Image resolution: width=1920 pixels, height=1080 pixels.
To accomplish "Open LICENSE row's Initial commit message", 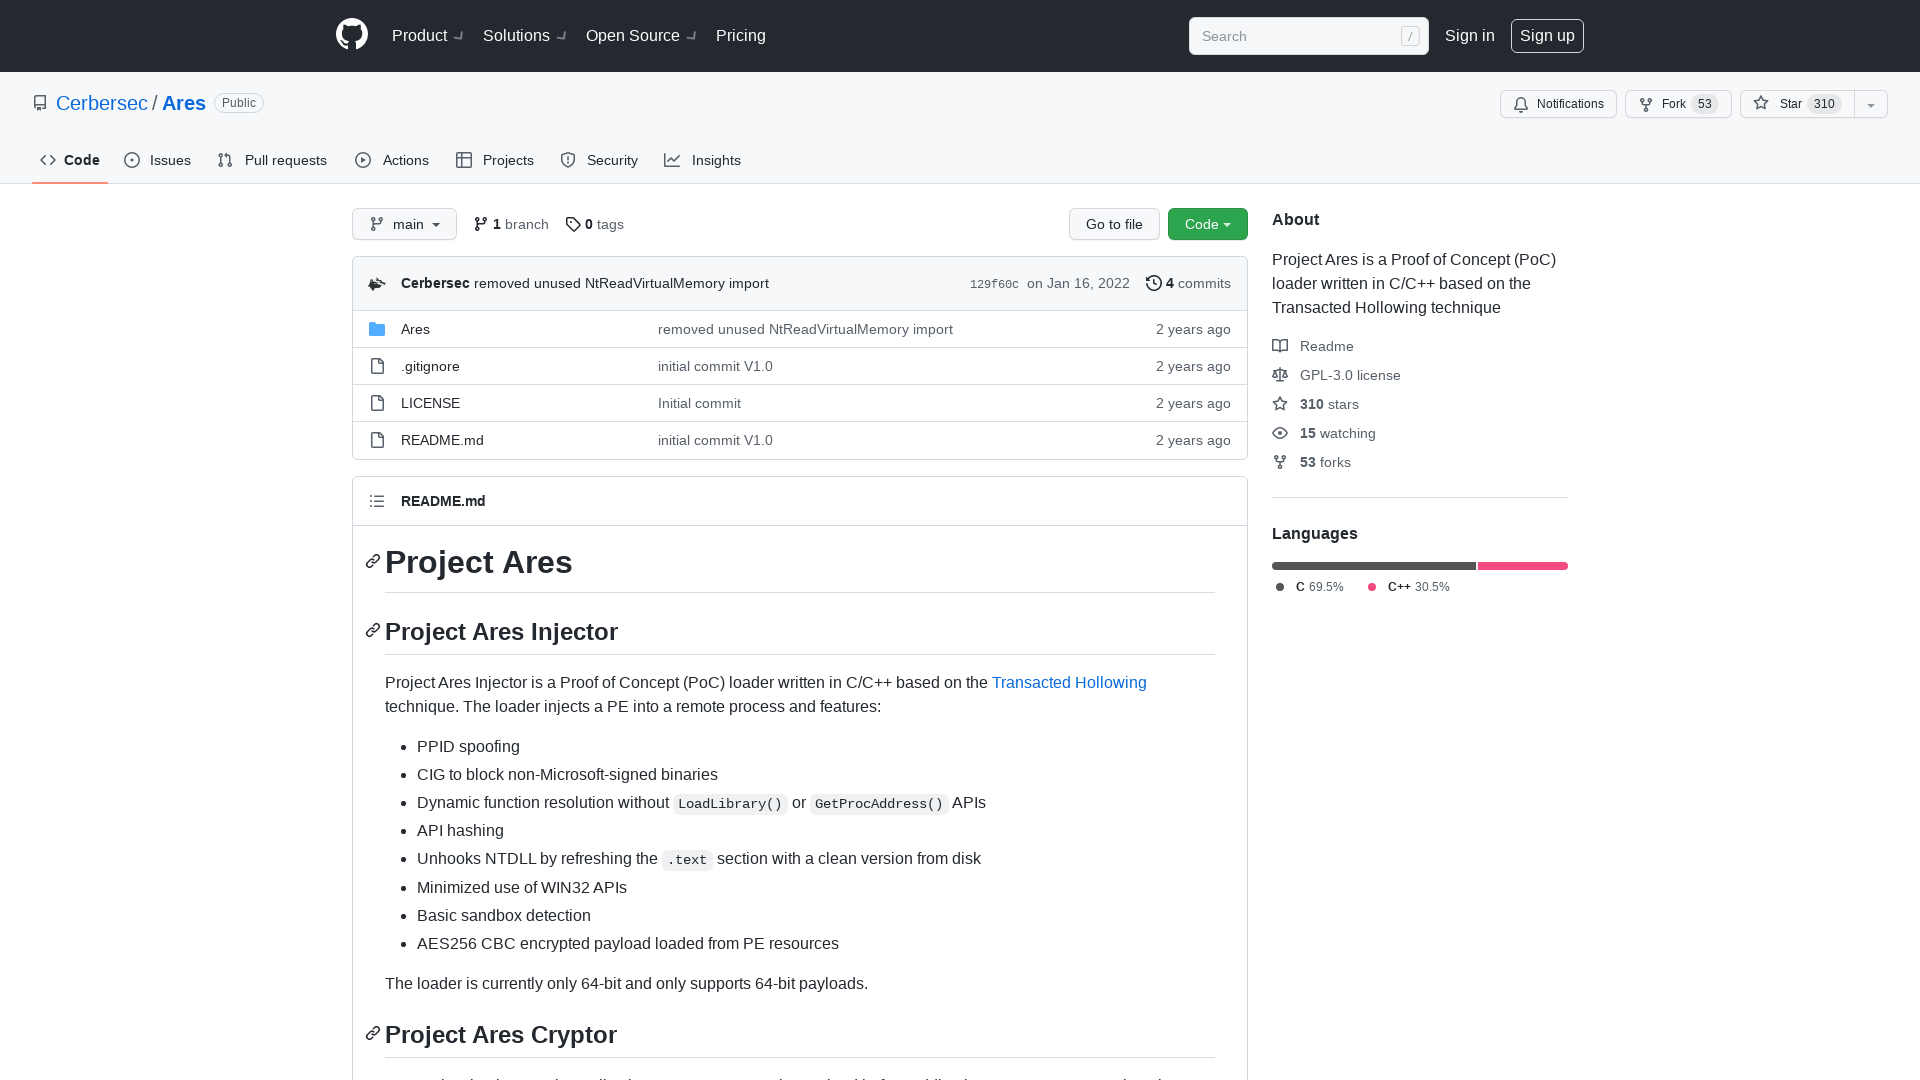I will (699, 403).
